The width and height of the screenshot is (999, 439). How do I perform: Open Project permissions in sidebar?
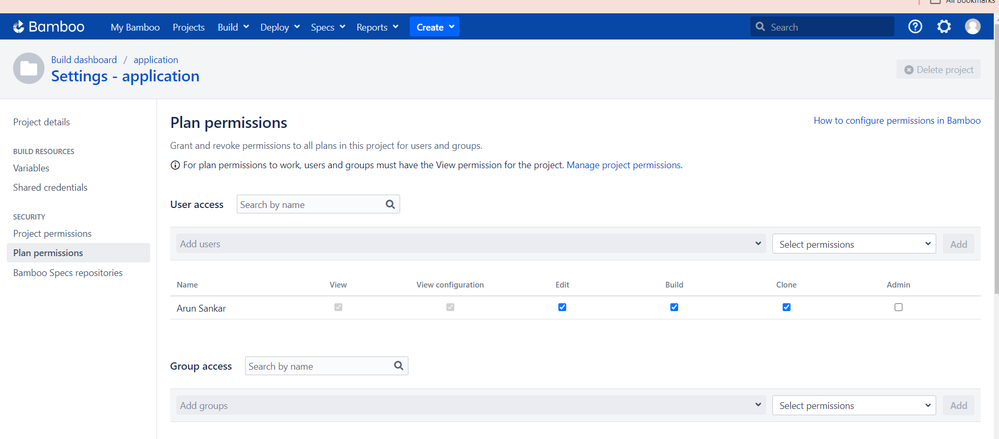pos(52,233)
